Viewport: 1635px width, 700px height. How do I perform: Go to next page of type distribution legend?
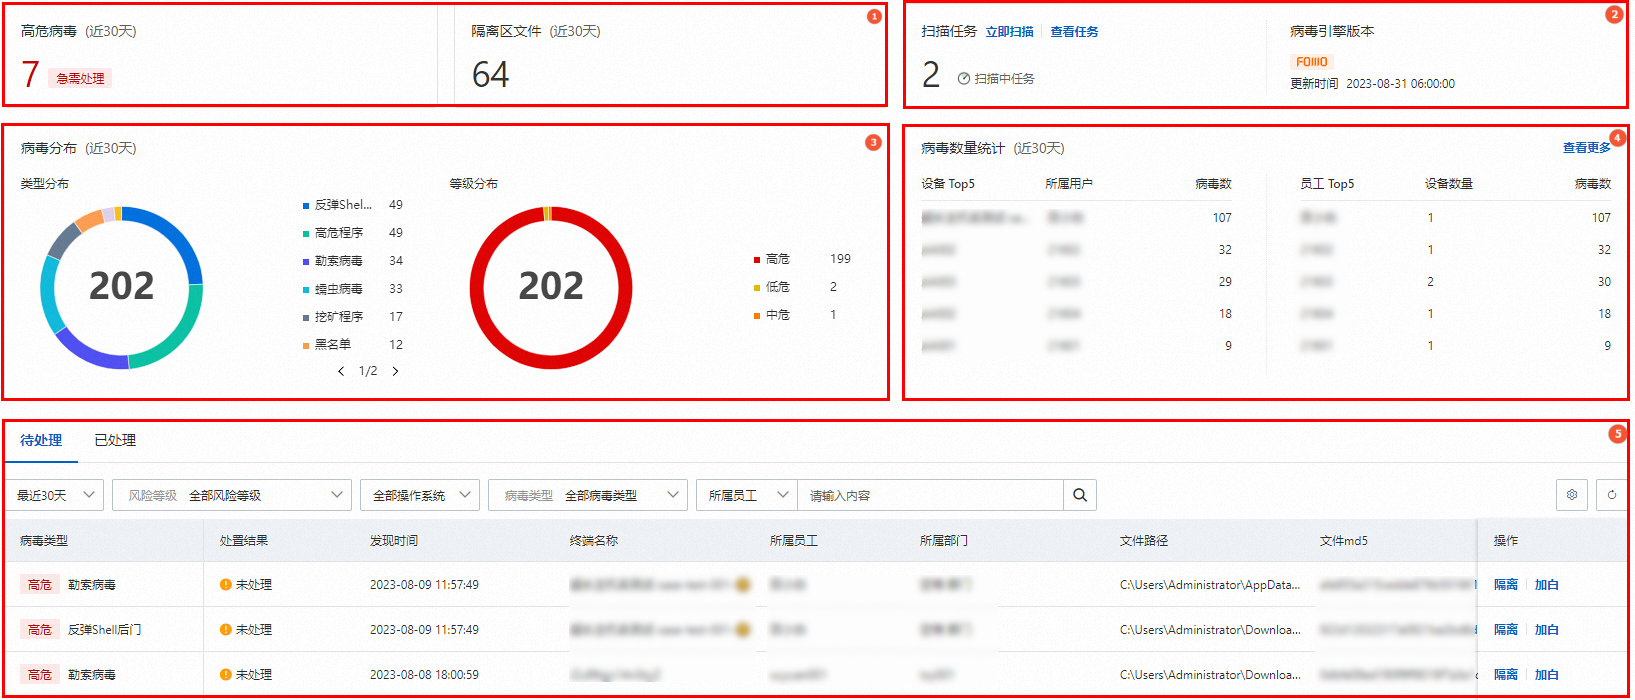point(395,371)
